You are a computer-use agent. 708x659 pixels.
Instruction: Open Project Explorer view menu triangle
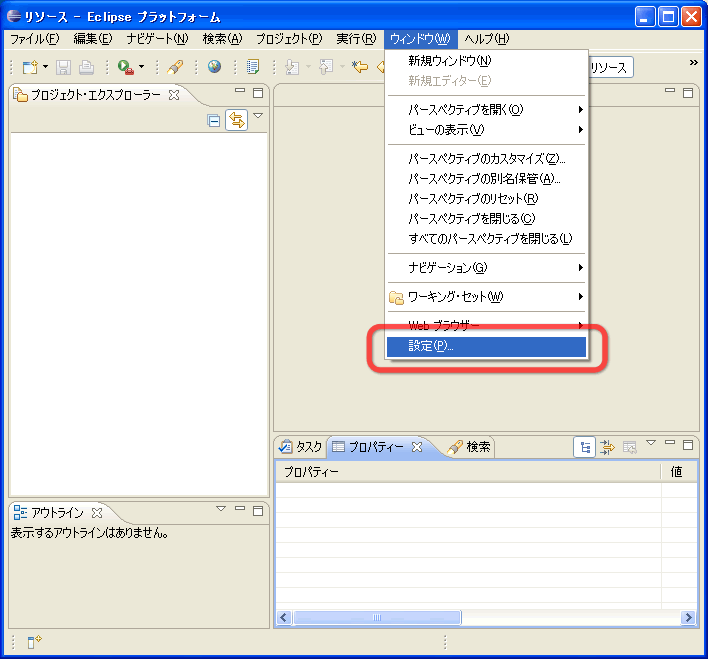(x=258, y=116)
